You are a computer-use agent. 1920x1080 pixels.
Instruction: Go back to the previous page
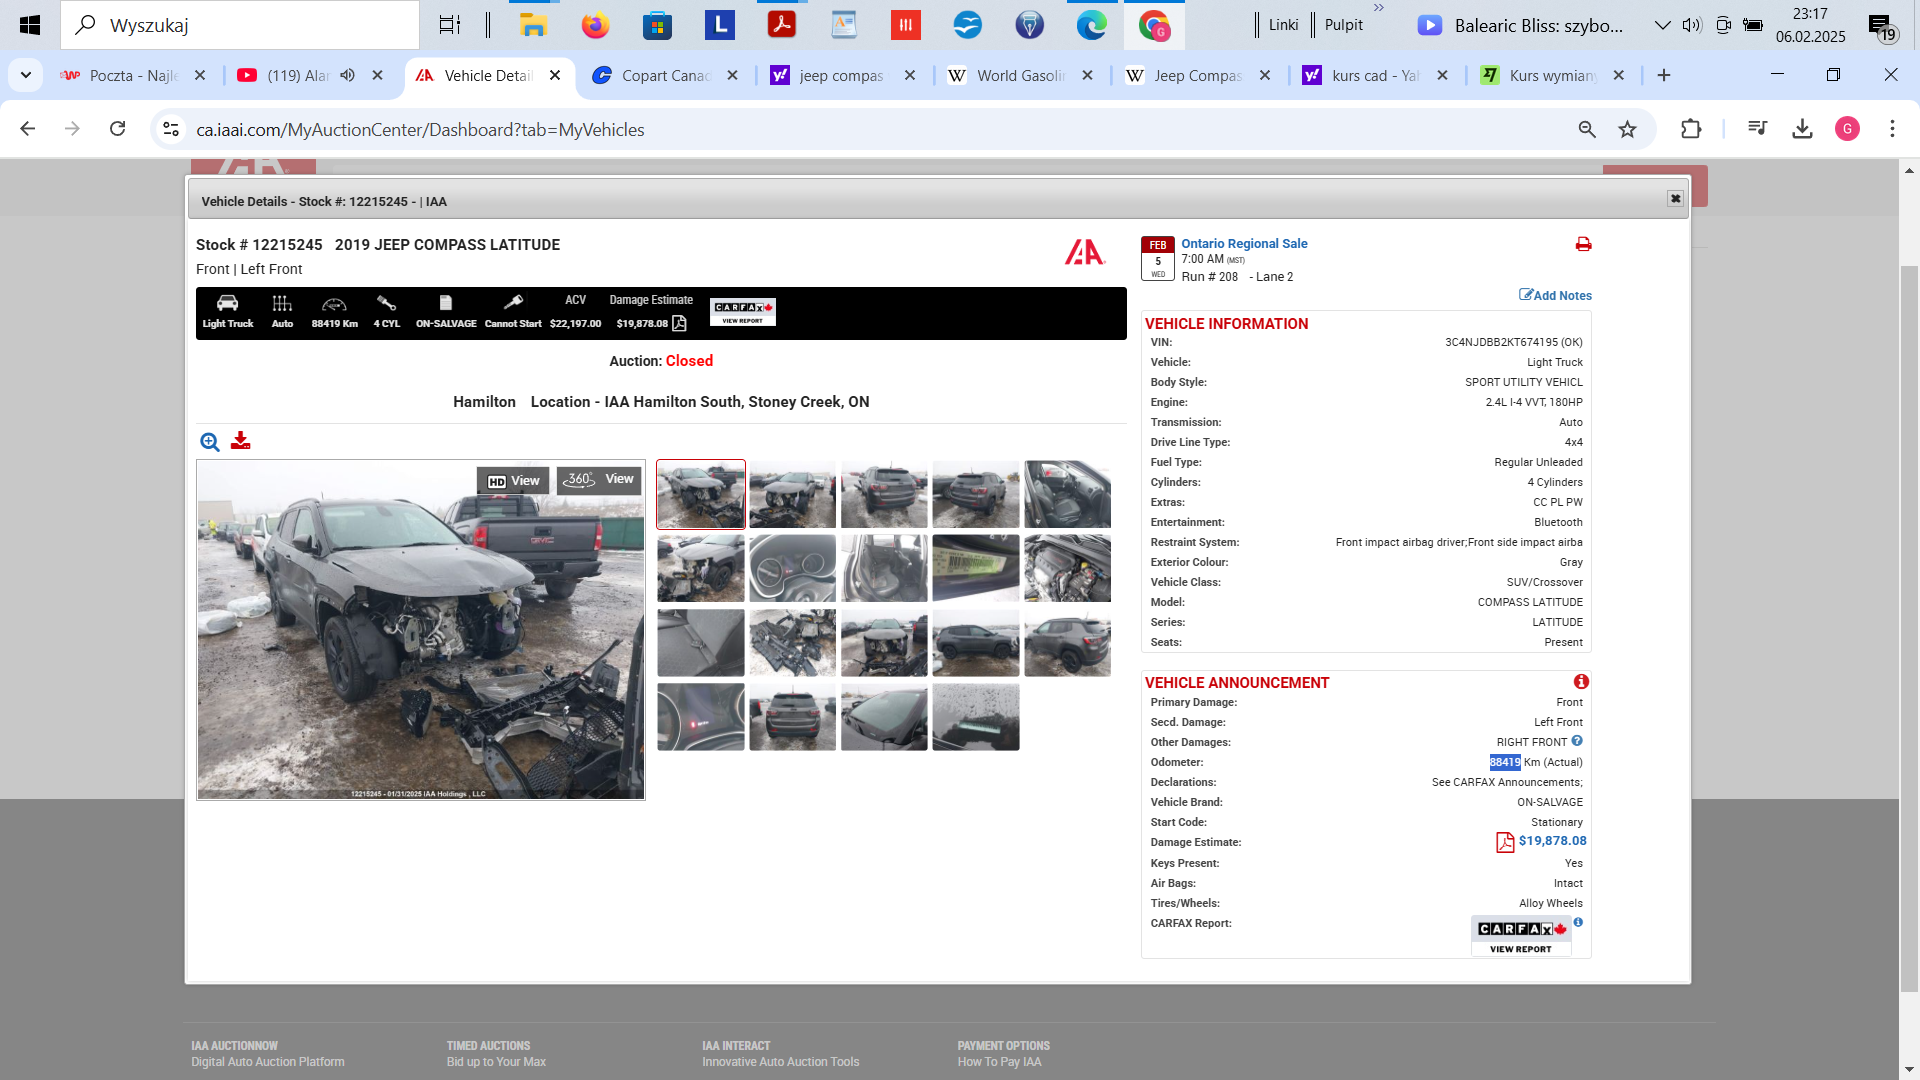28,129
